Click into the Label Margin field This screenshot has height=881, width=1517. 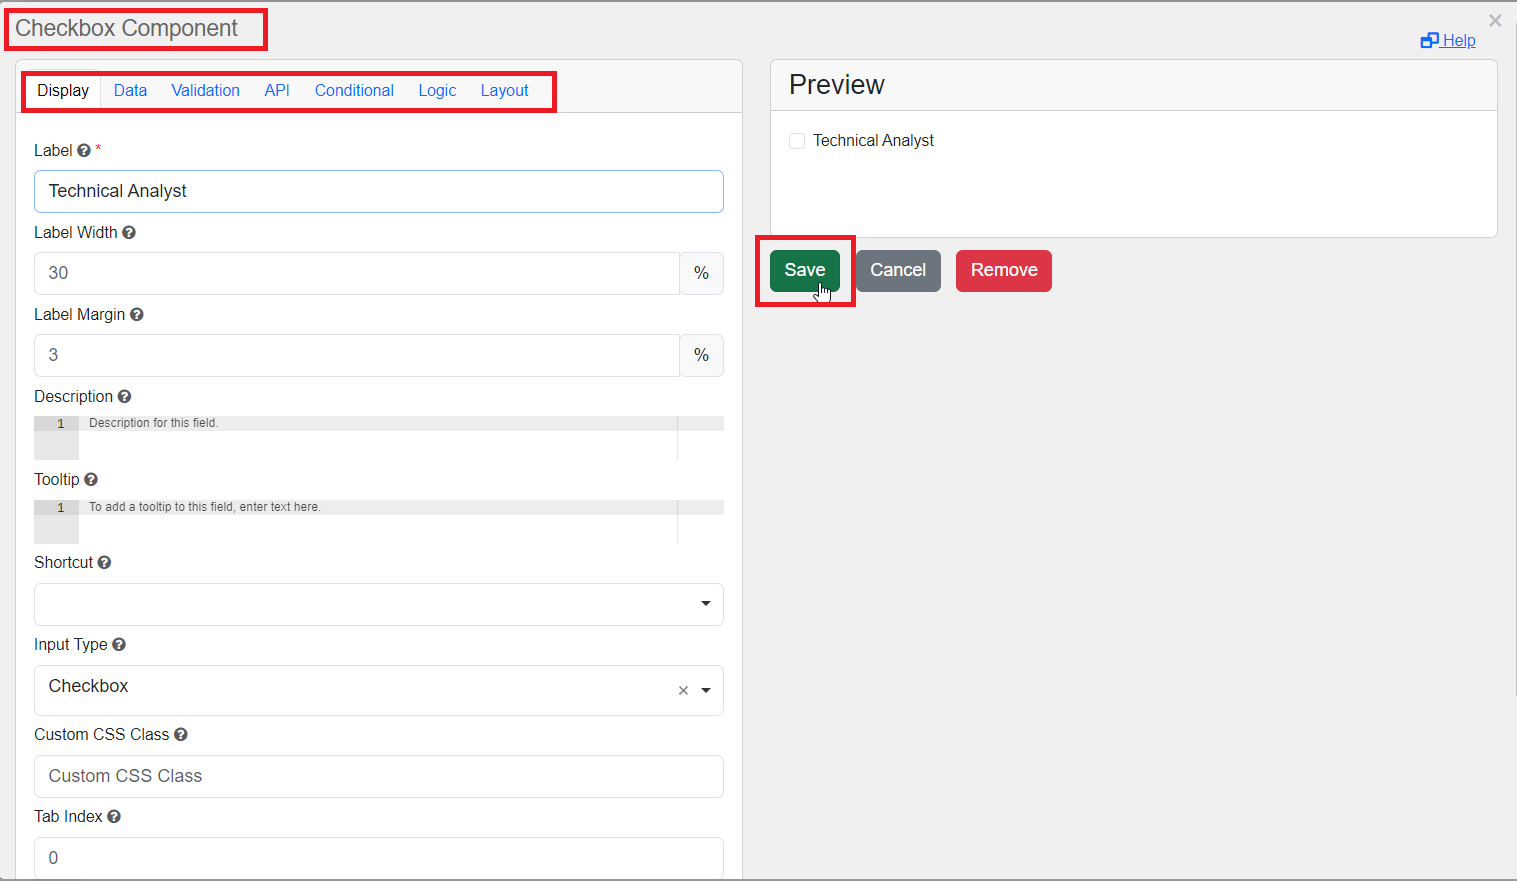tap(357, 355)
